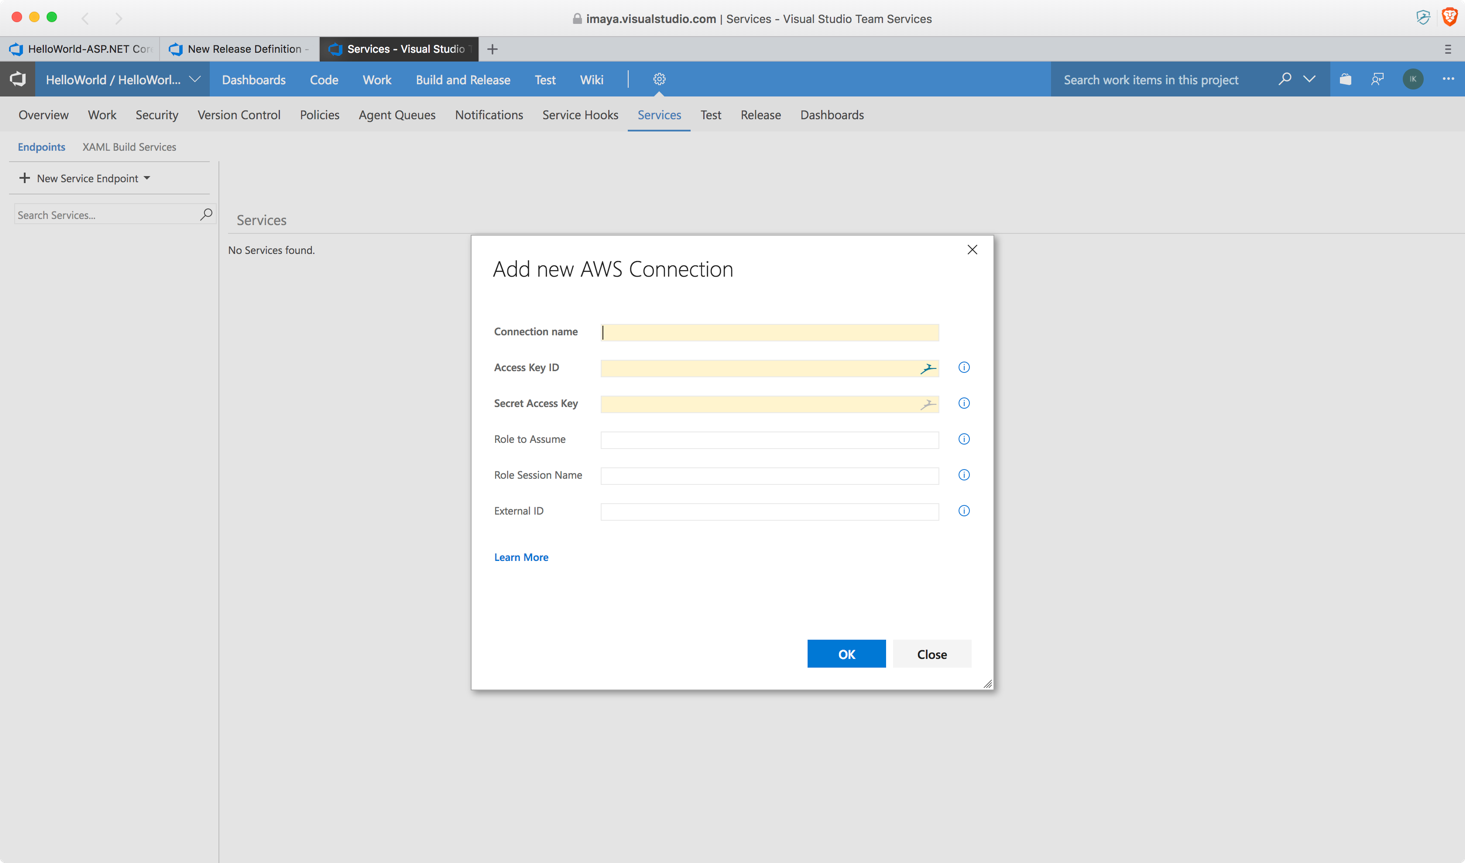Close the Add new AWS Connection dialog with X
Image resolution: width=1465 pixels, height=863 pixels.
pos(972,250)
